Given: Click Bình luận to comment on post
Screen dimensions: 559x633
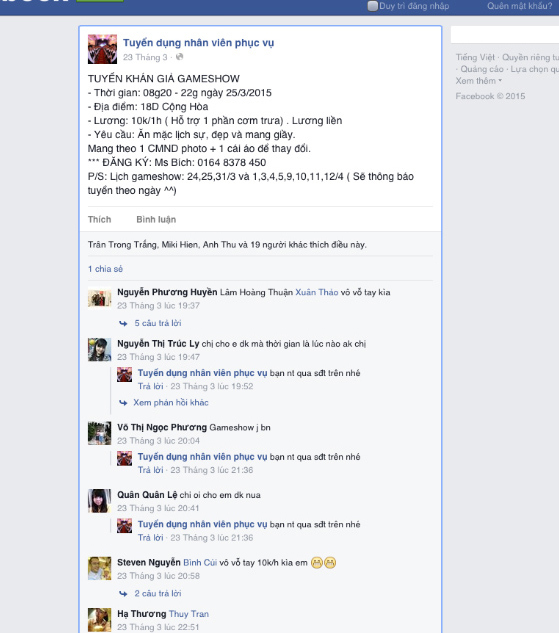Looking at the screenshot, I should [x=156, y=220].
